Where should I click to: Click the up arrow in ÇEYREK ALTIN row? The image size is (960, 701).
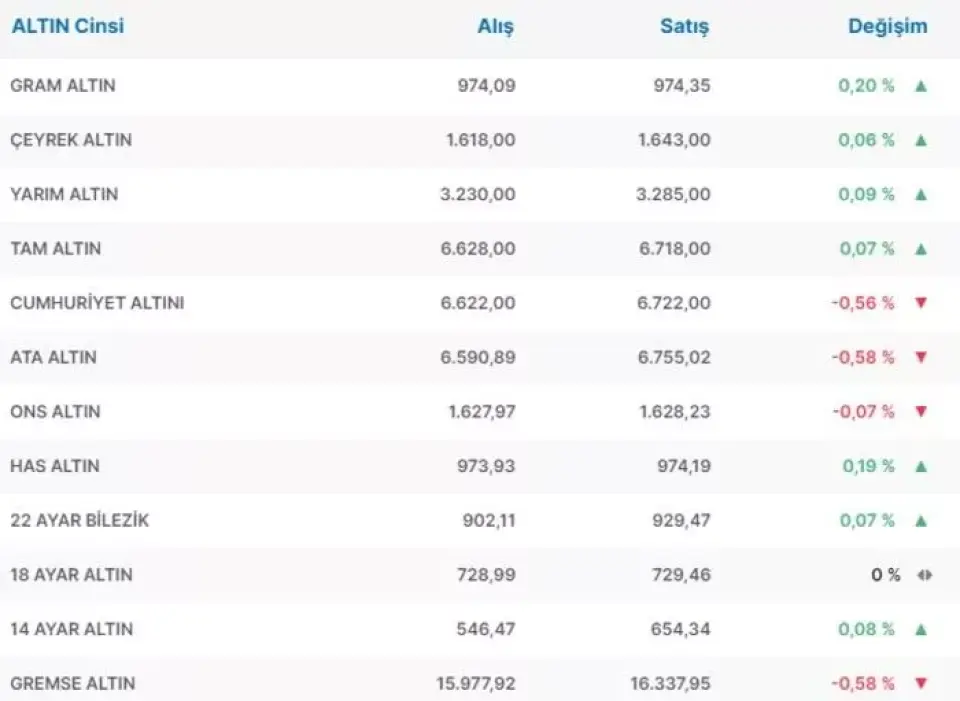[x=921, y=140]
